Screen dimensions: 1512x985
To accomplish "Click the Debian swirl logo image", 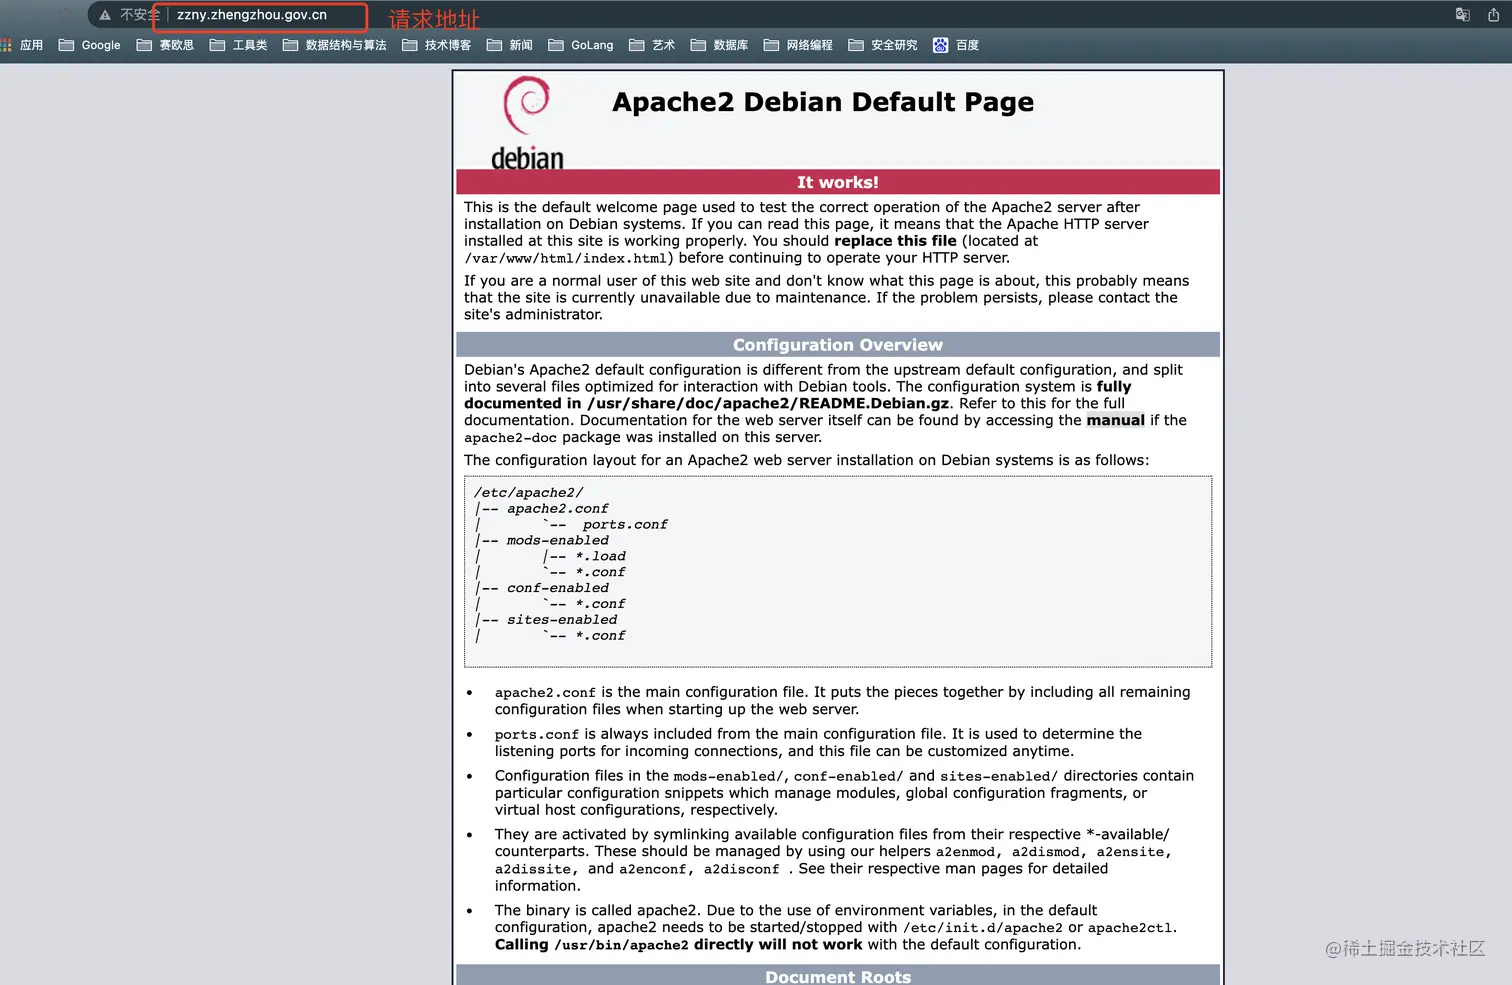I will (x=527, y=122).
